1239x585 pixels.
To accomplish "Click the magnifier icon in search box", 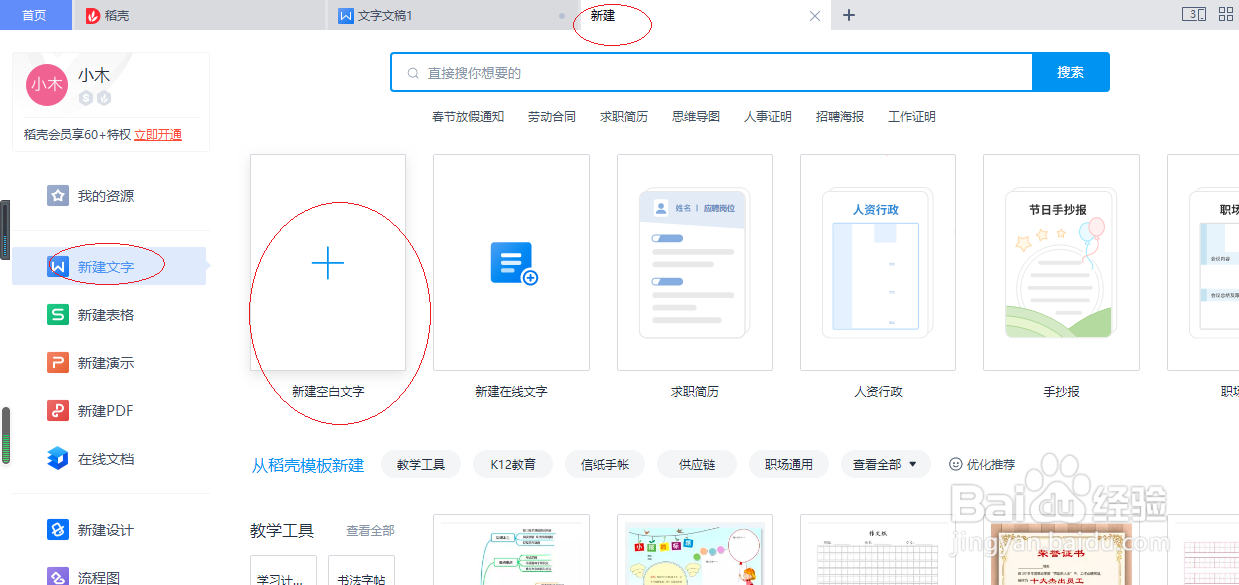I will click(x=412, y=73).
